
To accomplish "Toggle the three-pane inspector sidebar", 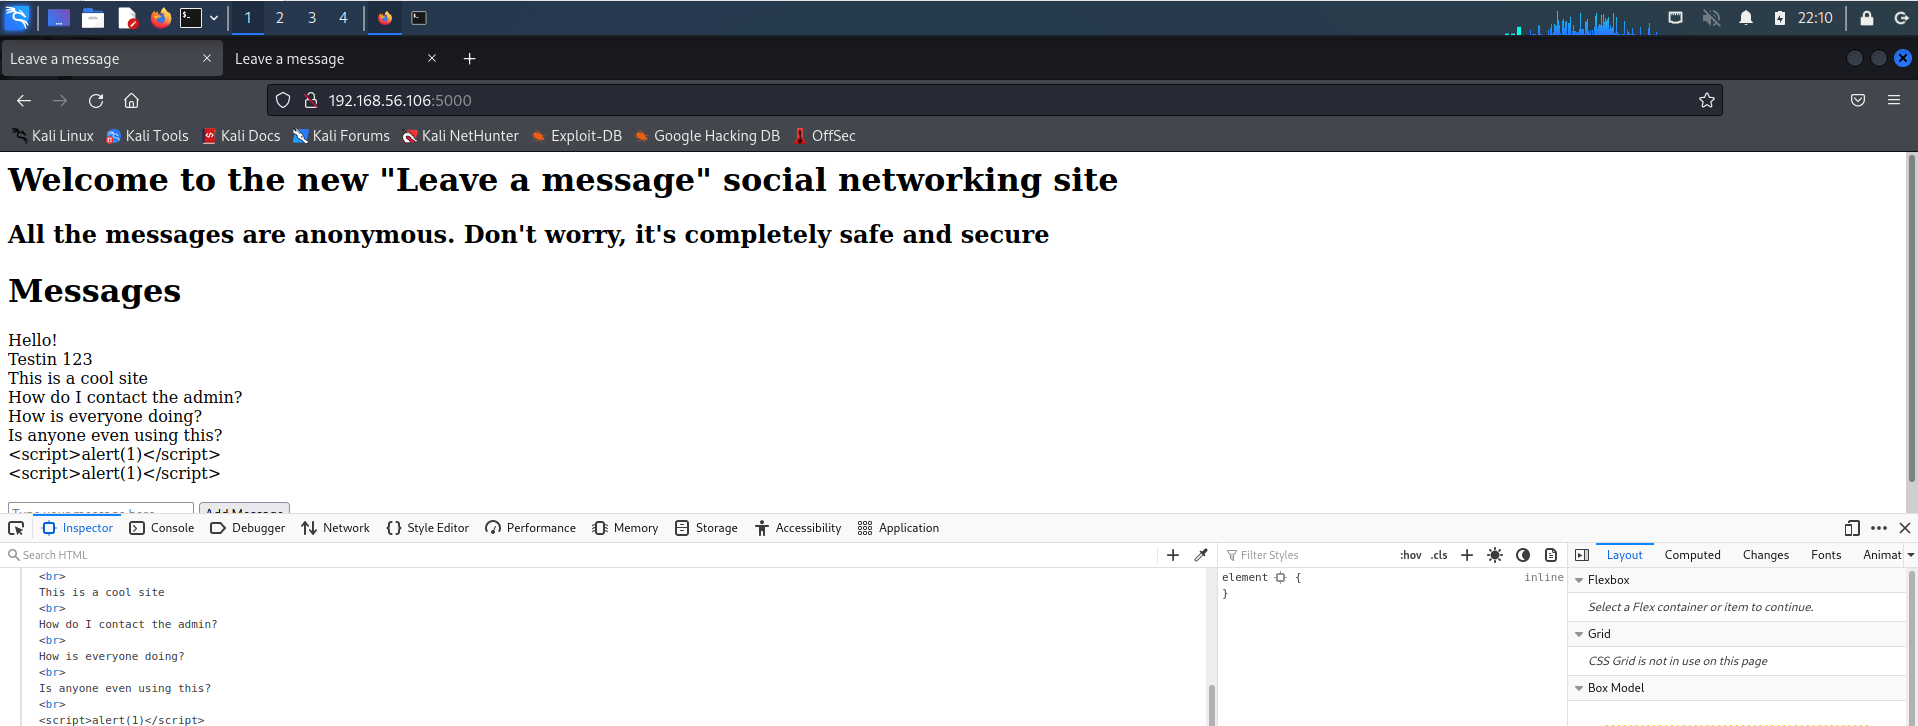I will 1582,555.
